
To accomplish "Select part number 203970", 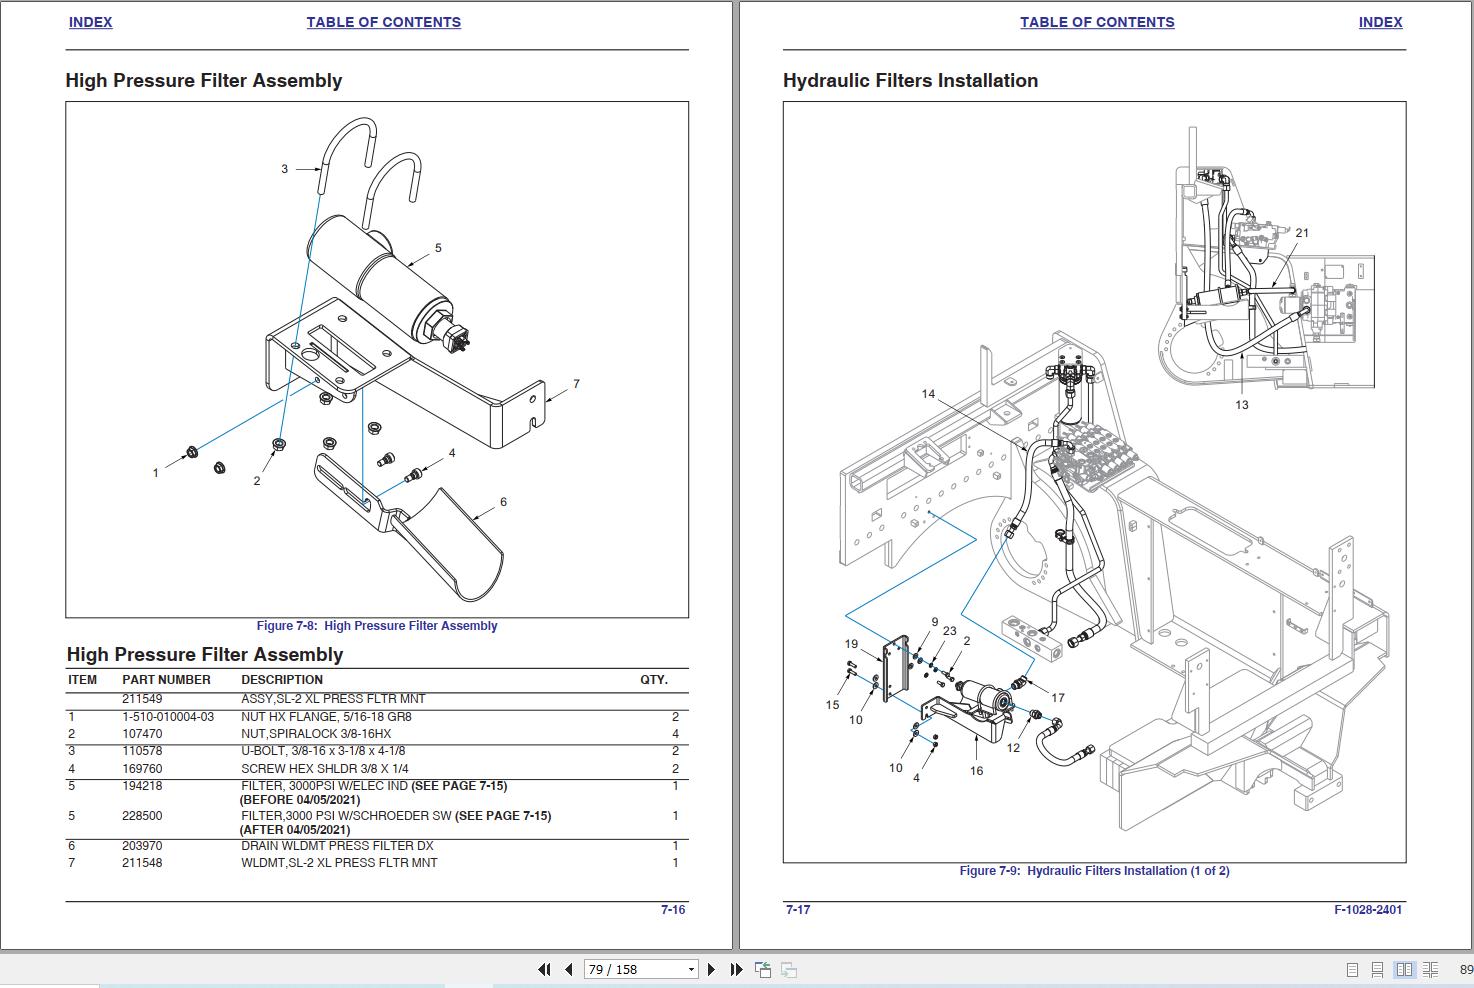I will [x=142, y=846].
